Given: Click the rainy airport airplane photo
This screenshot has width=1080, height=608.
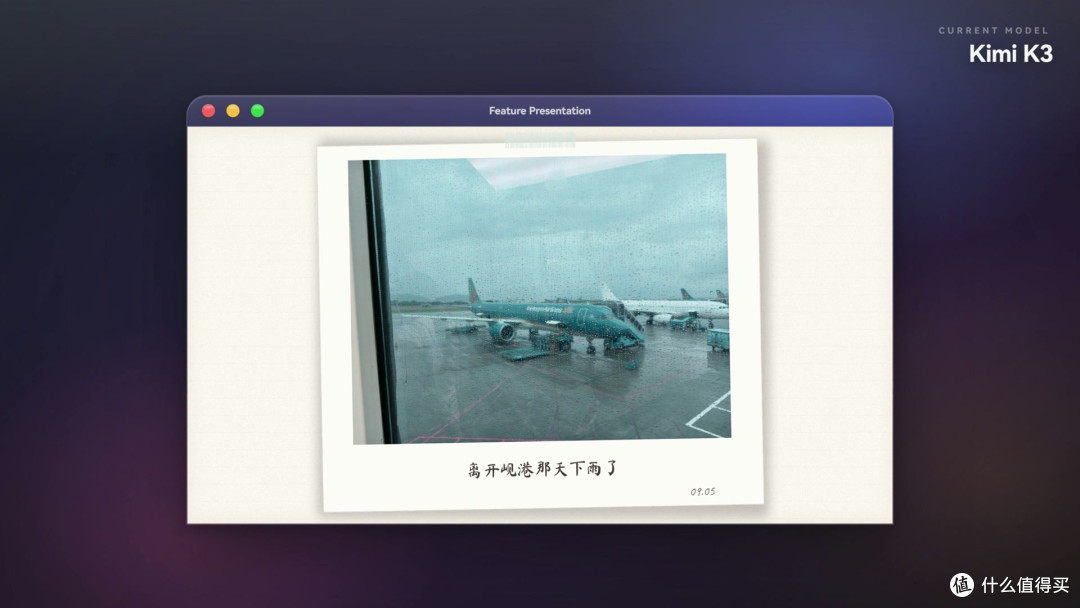Looking at the screenshot, I should [x=541, y=299].
